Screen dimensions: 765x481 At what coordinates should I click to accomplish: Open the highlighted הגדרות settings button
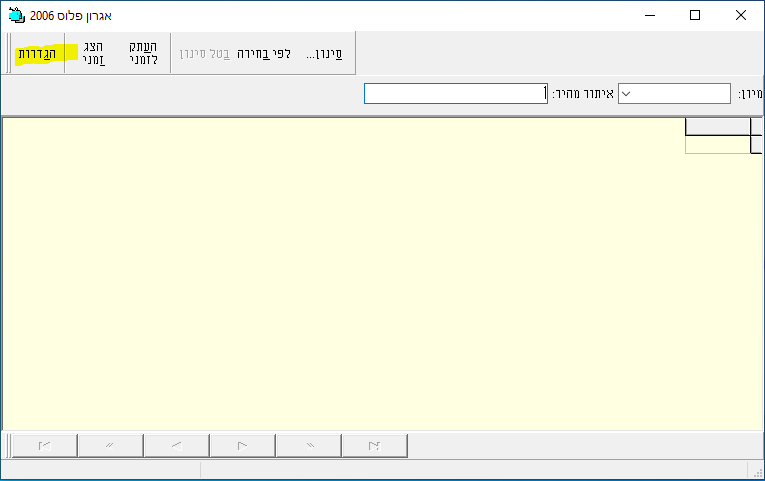(38, 54)
